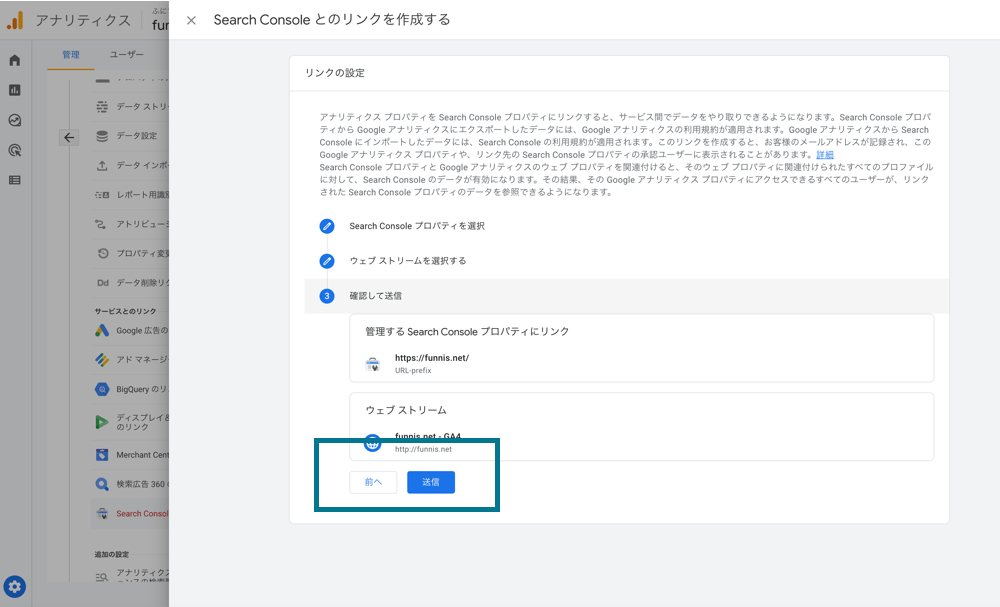The height and width of the screenshot is (607, 1000).
Task: Open データ インポート menu item
Action: click(x=132, y=165)
